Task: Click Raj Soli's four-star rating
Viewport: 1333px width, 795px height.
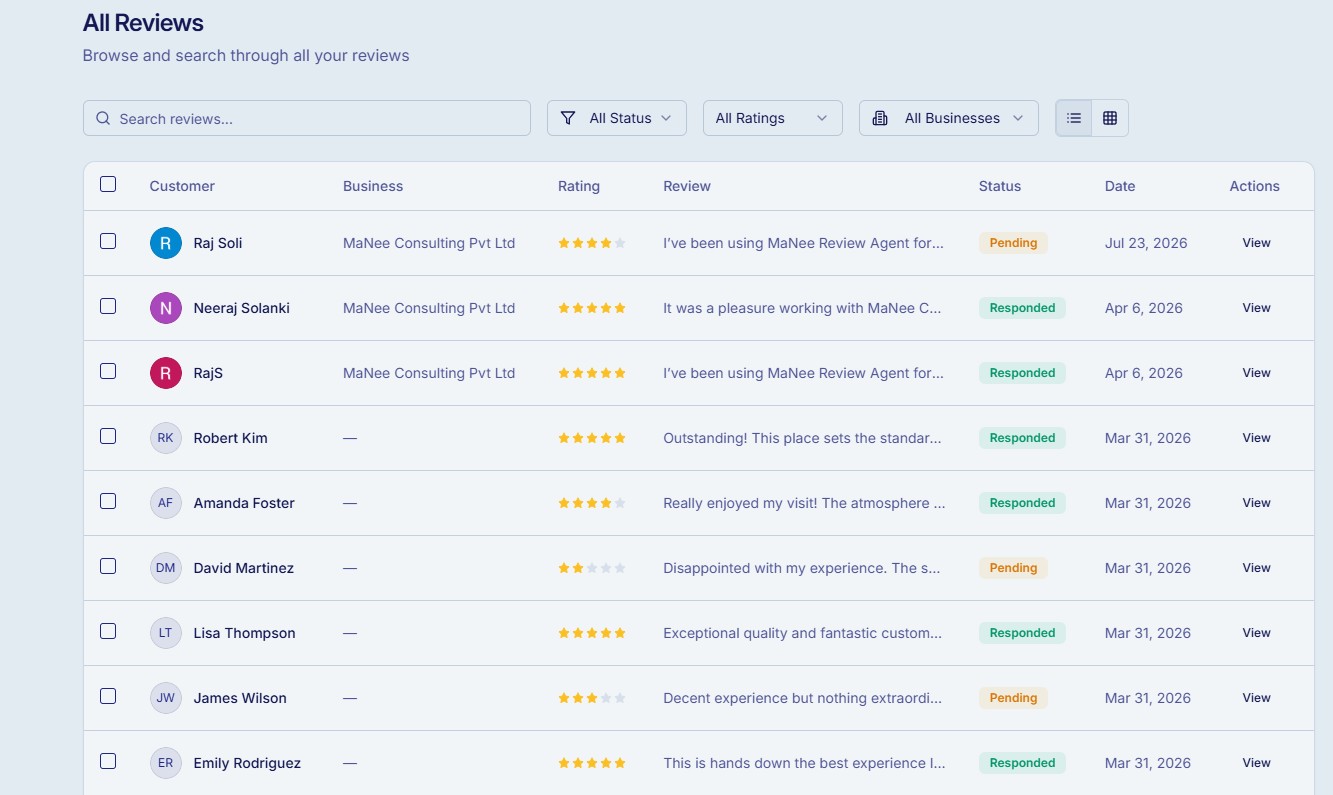Action: [x=592, y=243]
